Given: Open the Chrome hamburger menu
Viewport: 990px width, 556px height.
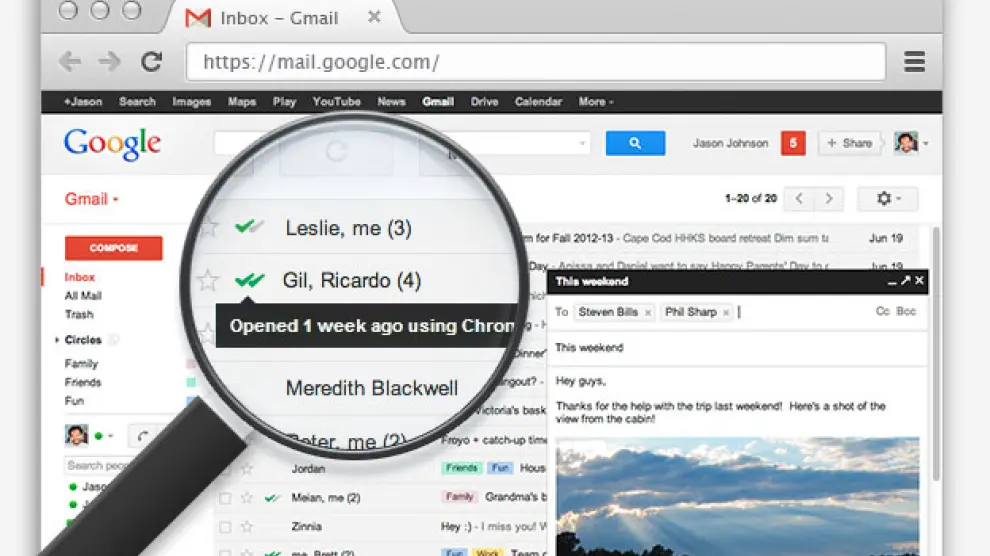Looking at the screenshot, I should 914,62.
